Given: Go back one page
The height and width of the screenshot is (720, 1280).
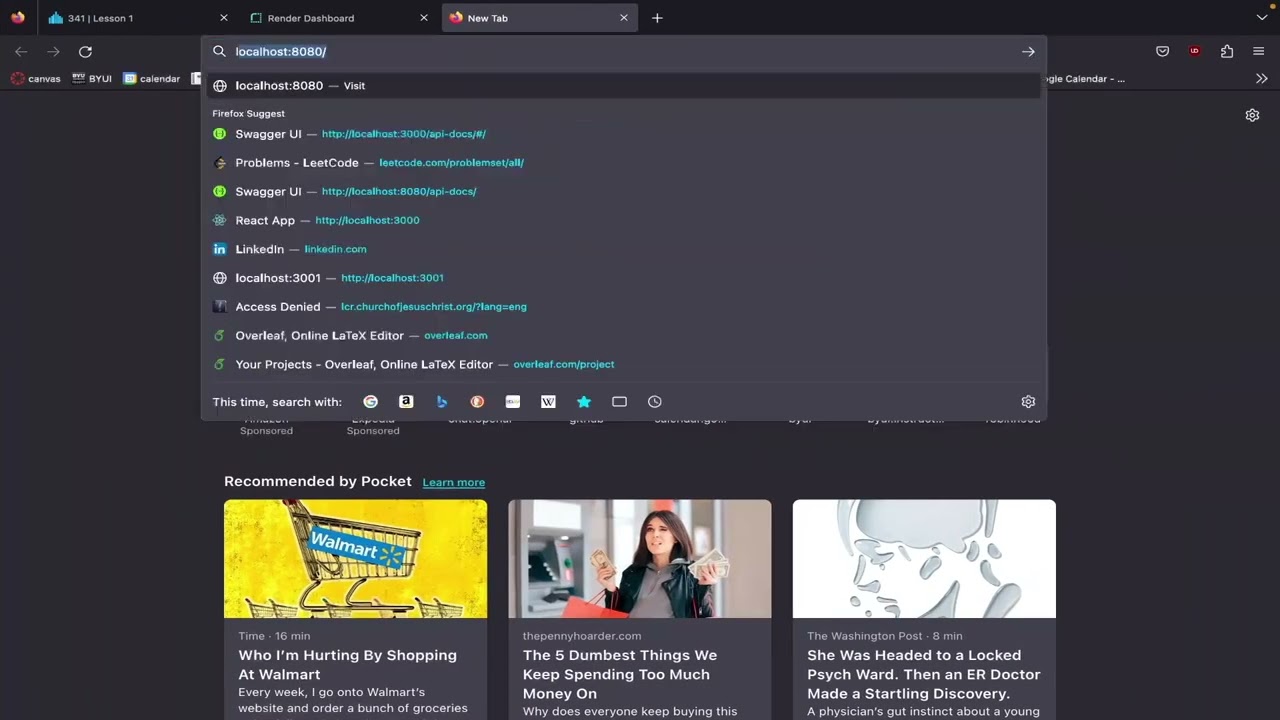Looking at the screenshot, I should [21, 52].
